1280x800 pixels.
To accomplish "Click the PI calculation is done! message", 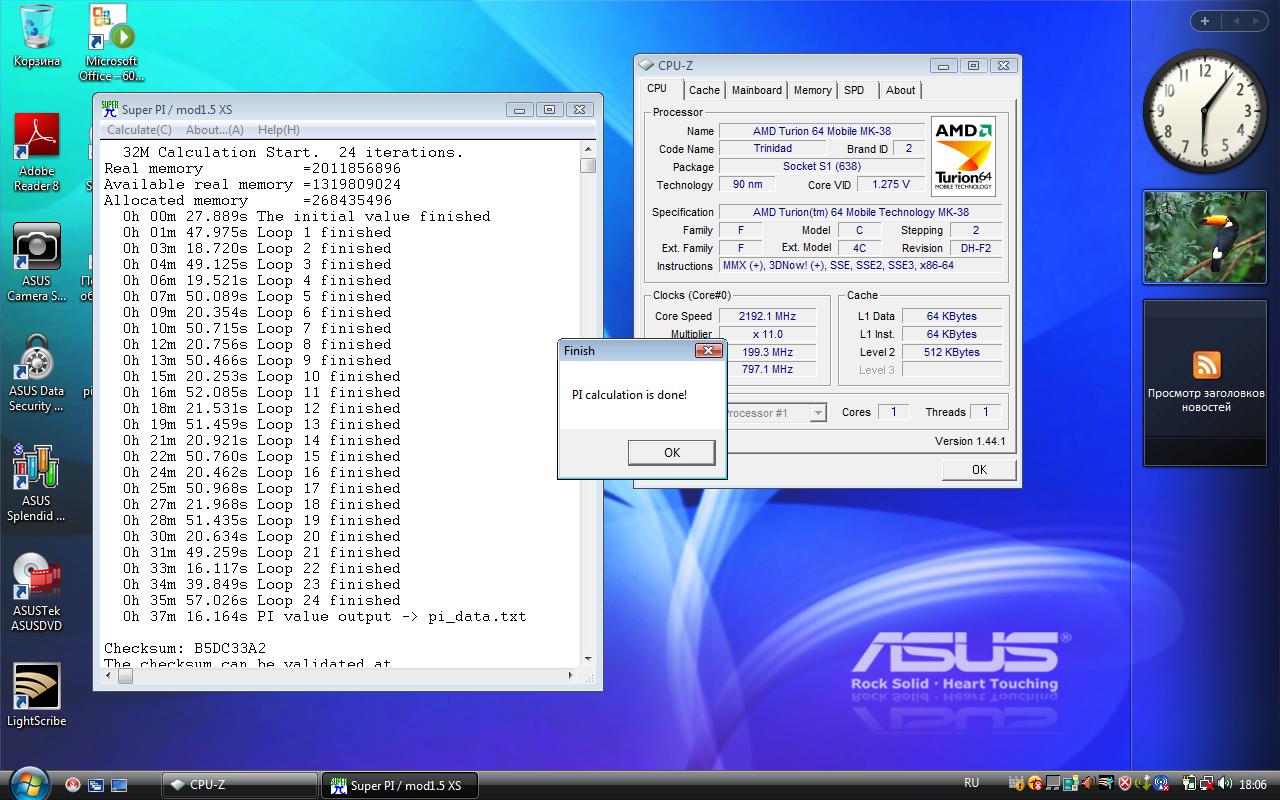I will pos(629,394).
